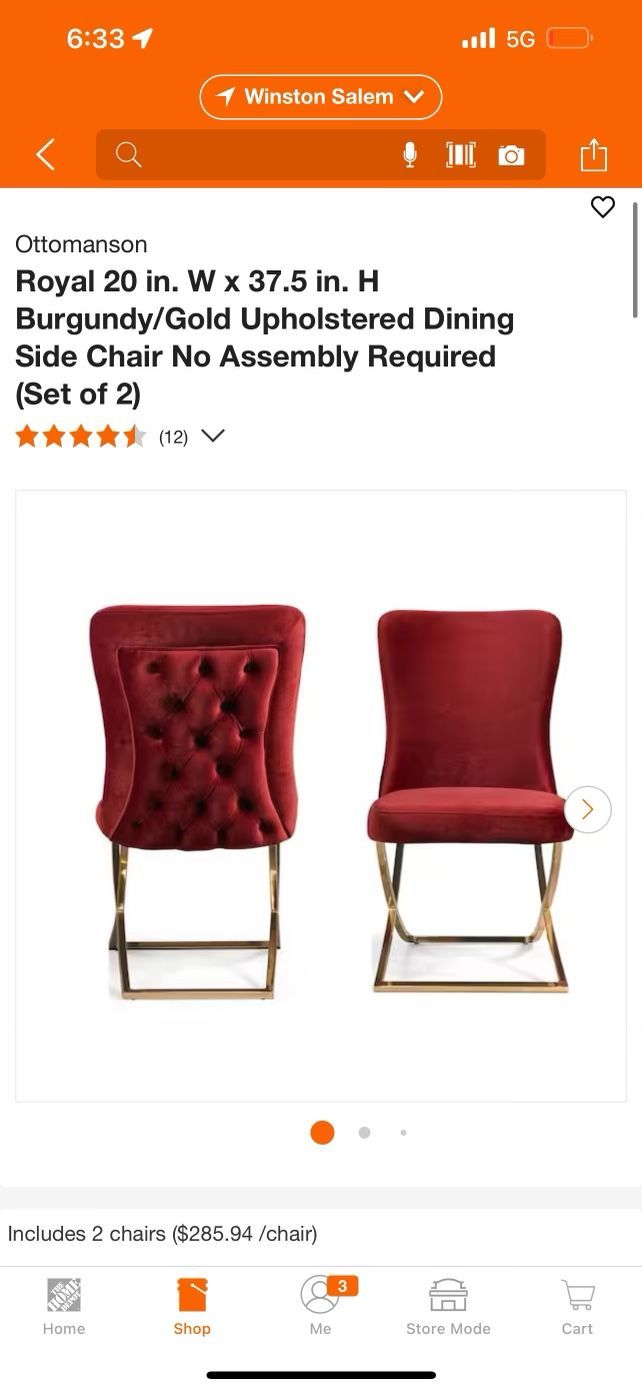Tap the camera image search icon
This screenshot has width=642, height=1389.
512,155
